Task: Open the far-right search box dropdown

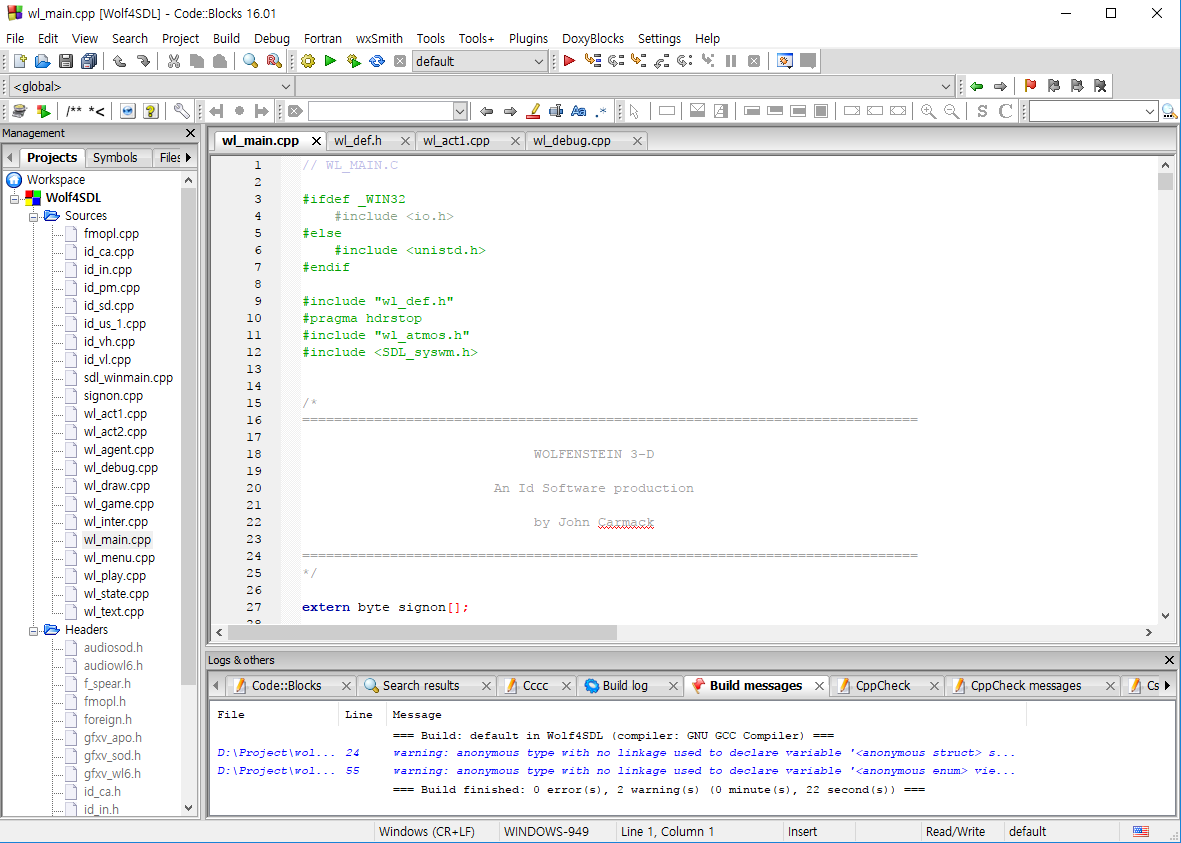Action: coord(1149,111)
